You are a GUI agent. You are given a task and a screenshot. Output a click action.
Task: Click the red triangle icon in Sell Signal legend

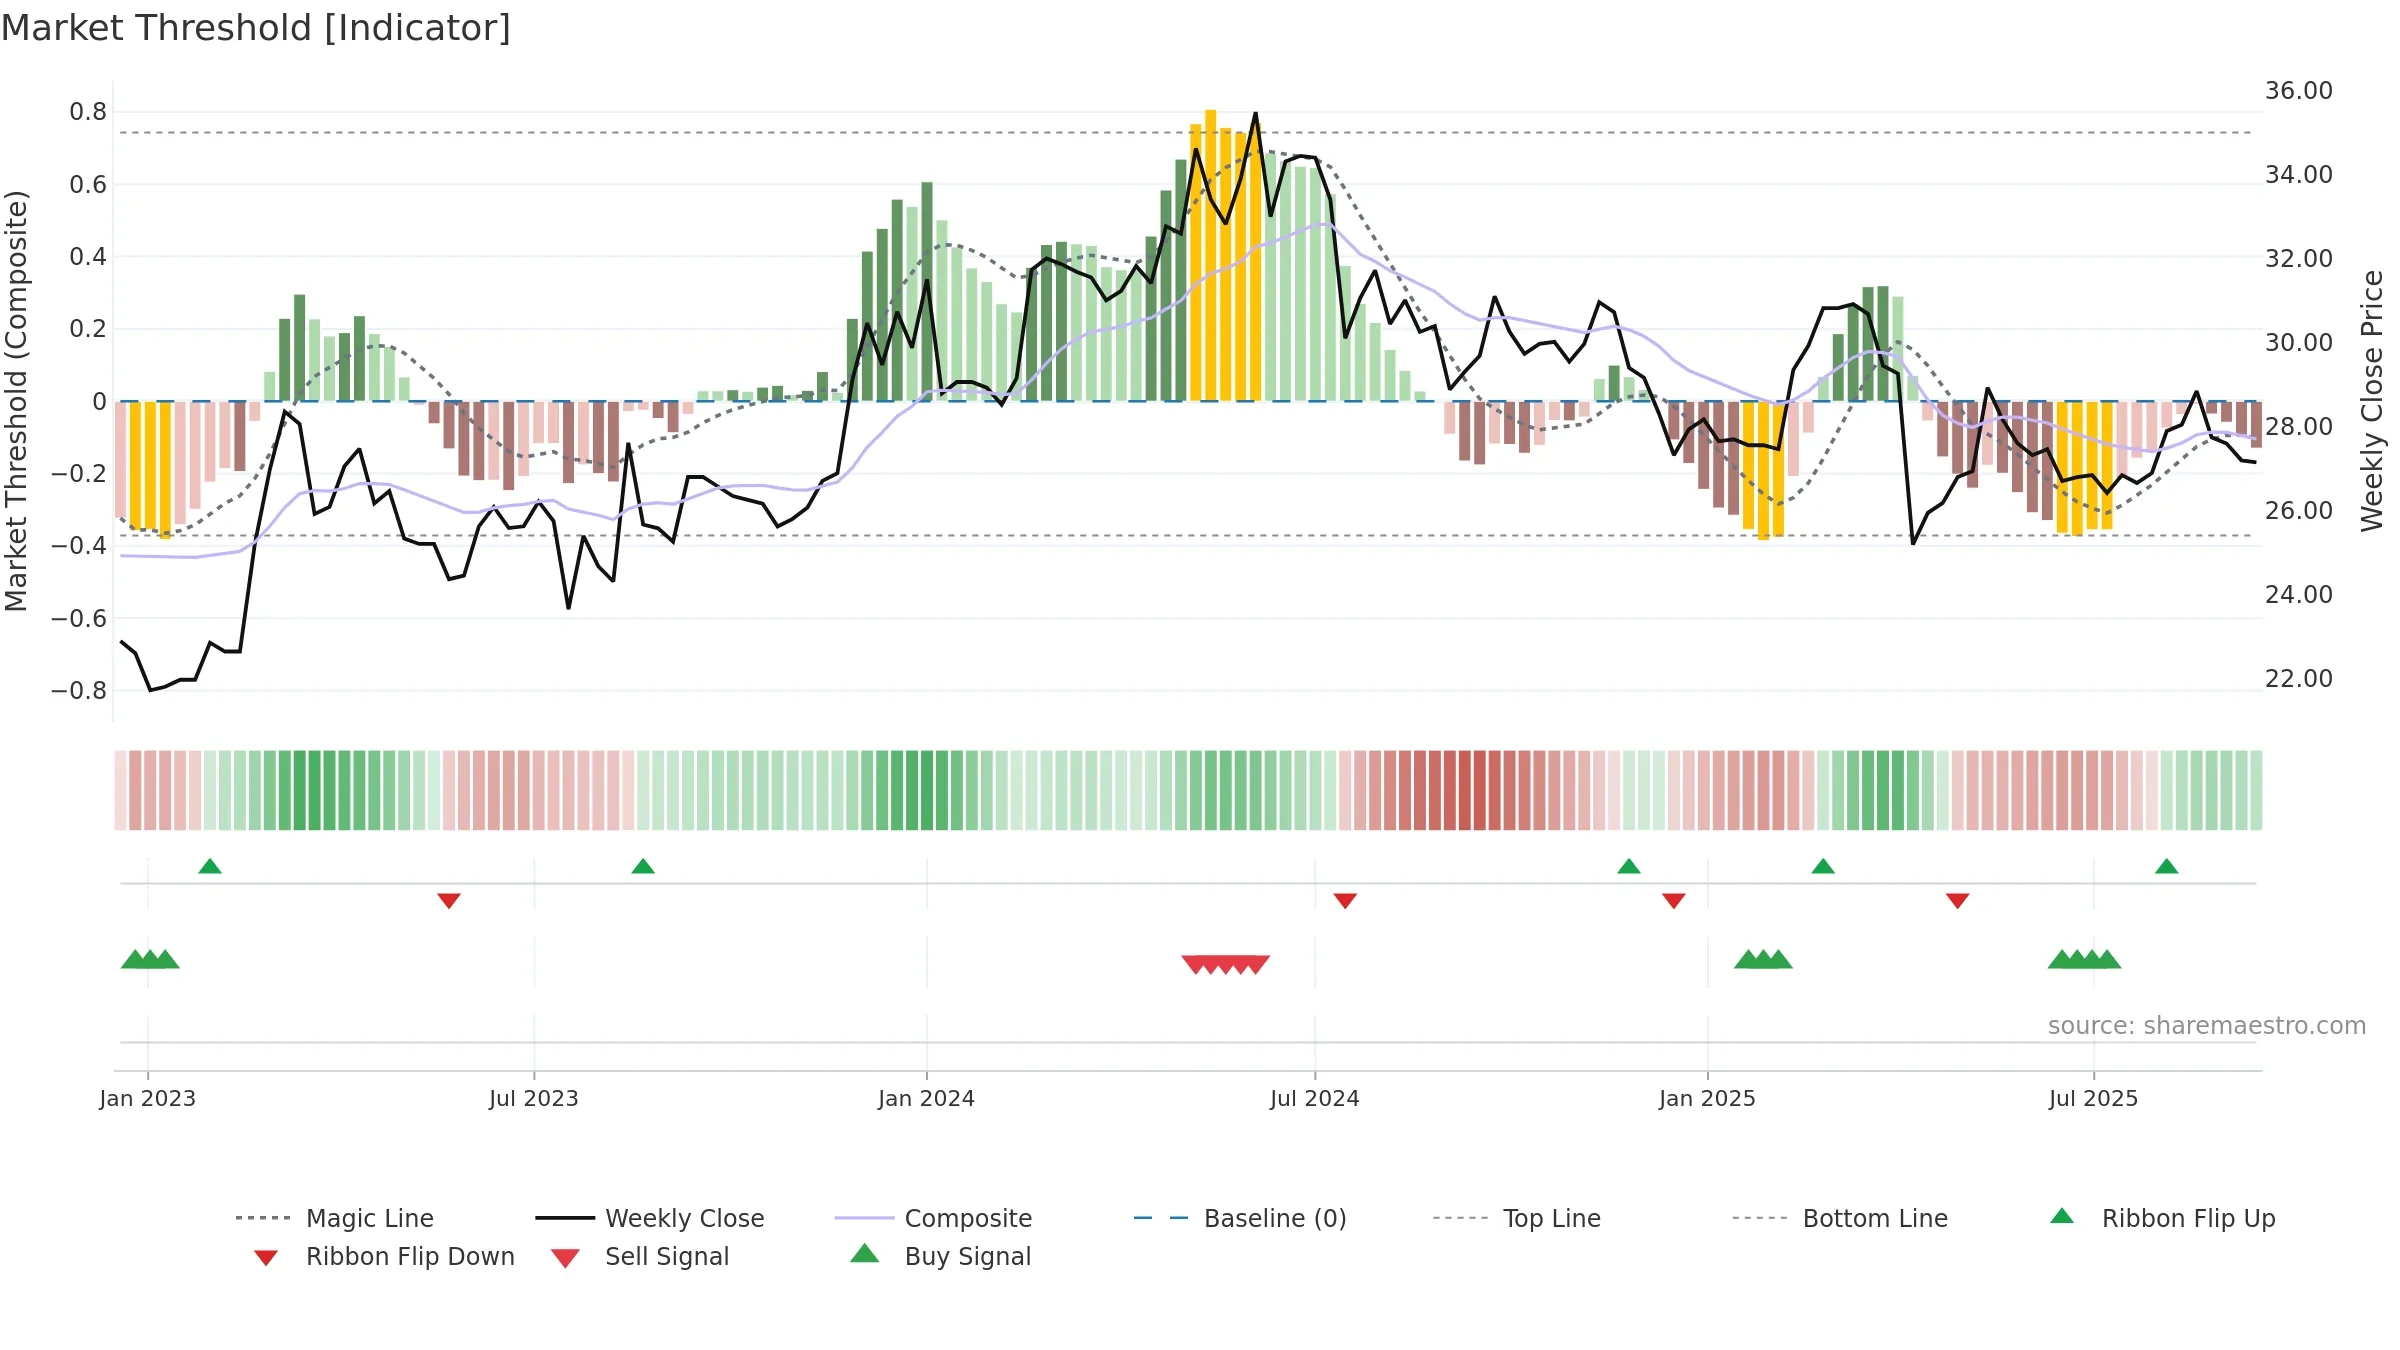[565, 1258]
